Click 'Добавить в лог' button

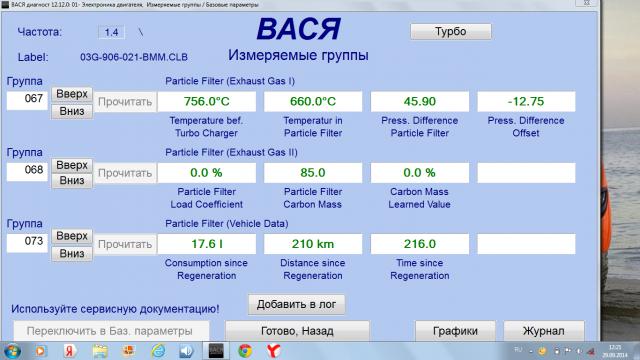pyautogui.click(x=296, y=304)
